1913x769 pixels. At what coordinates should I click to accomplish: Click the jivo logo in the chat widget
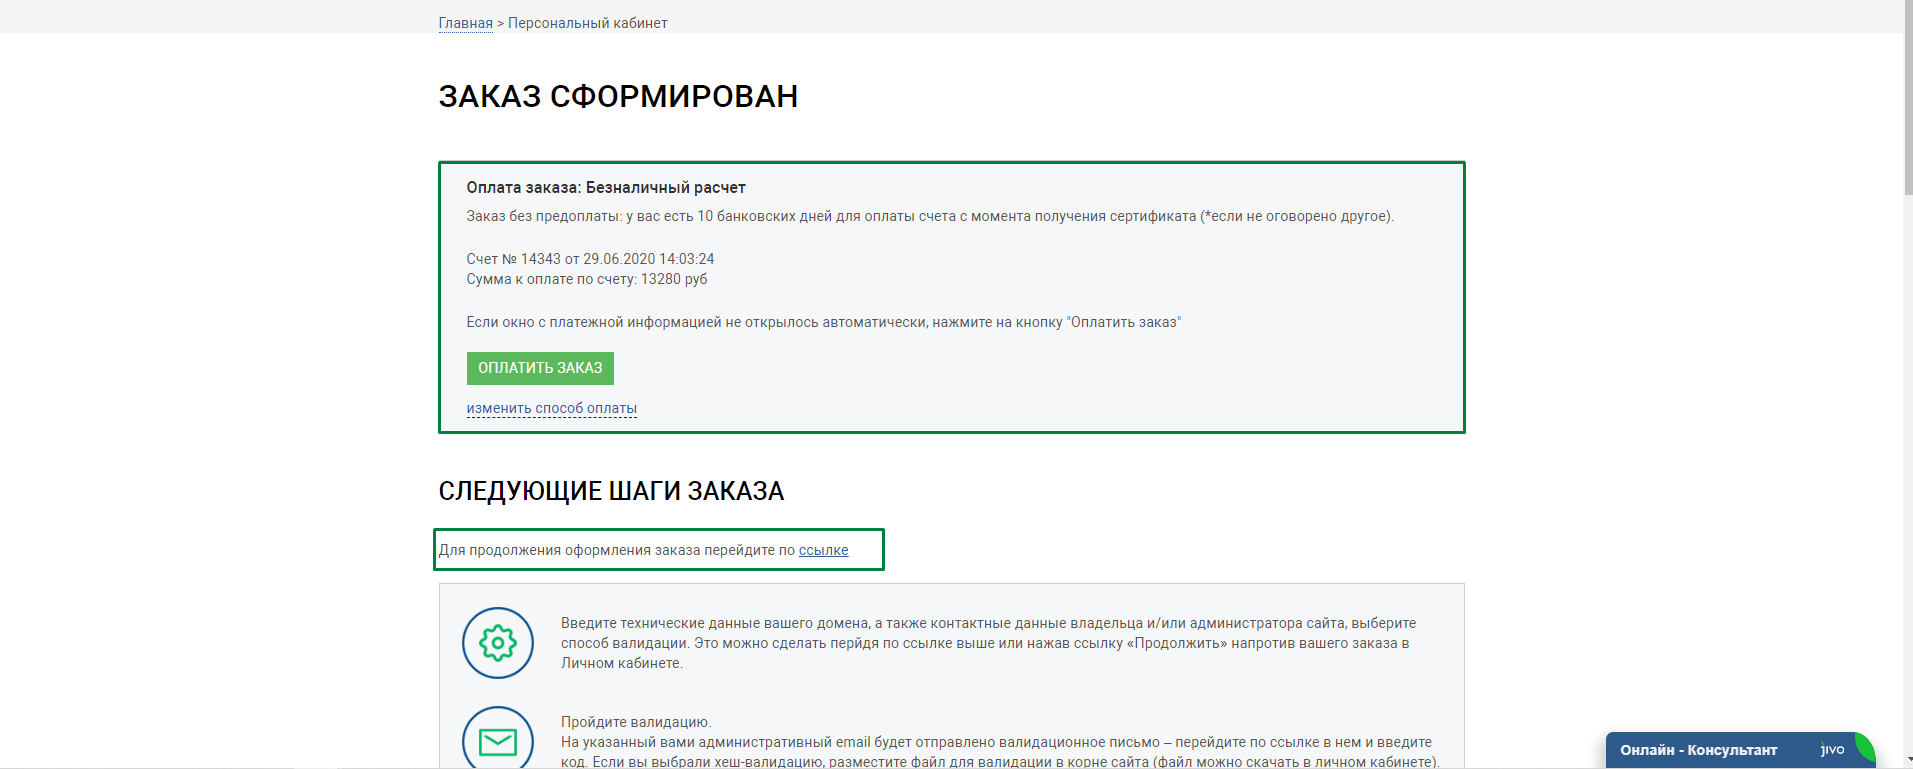1832,749
